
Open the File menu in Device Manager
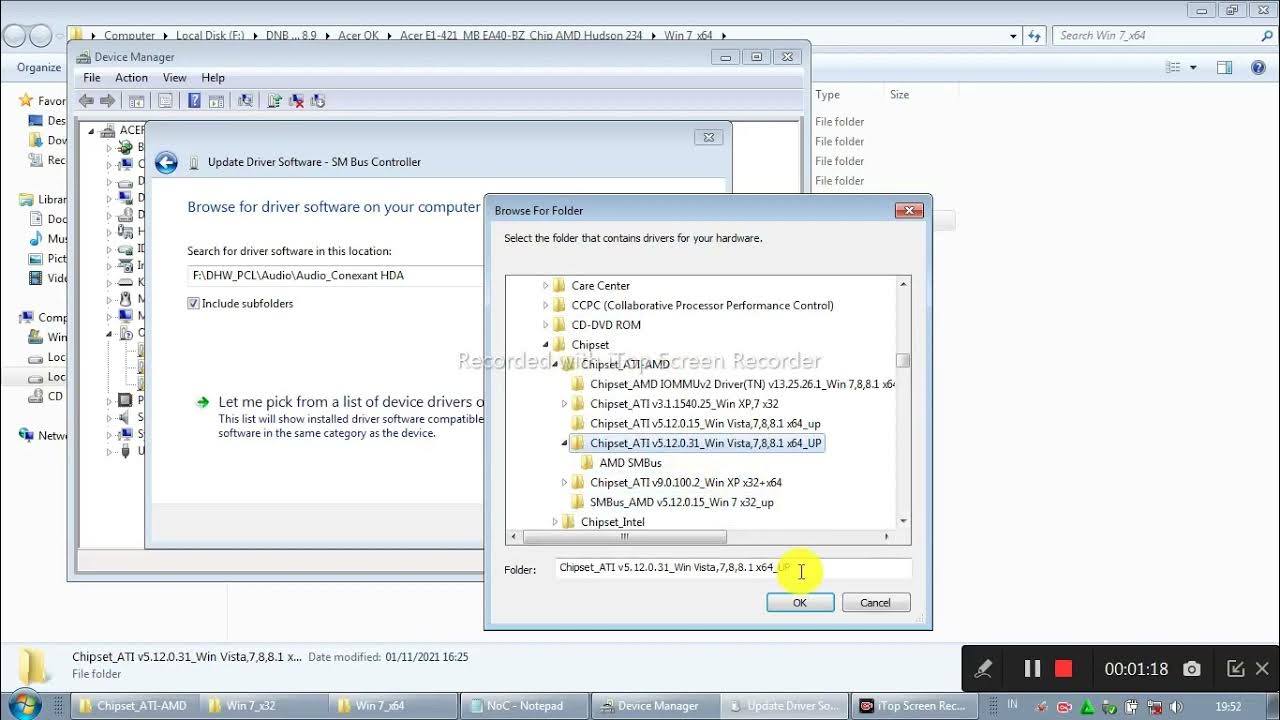92,78
